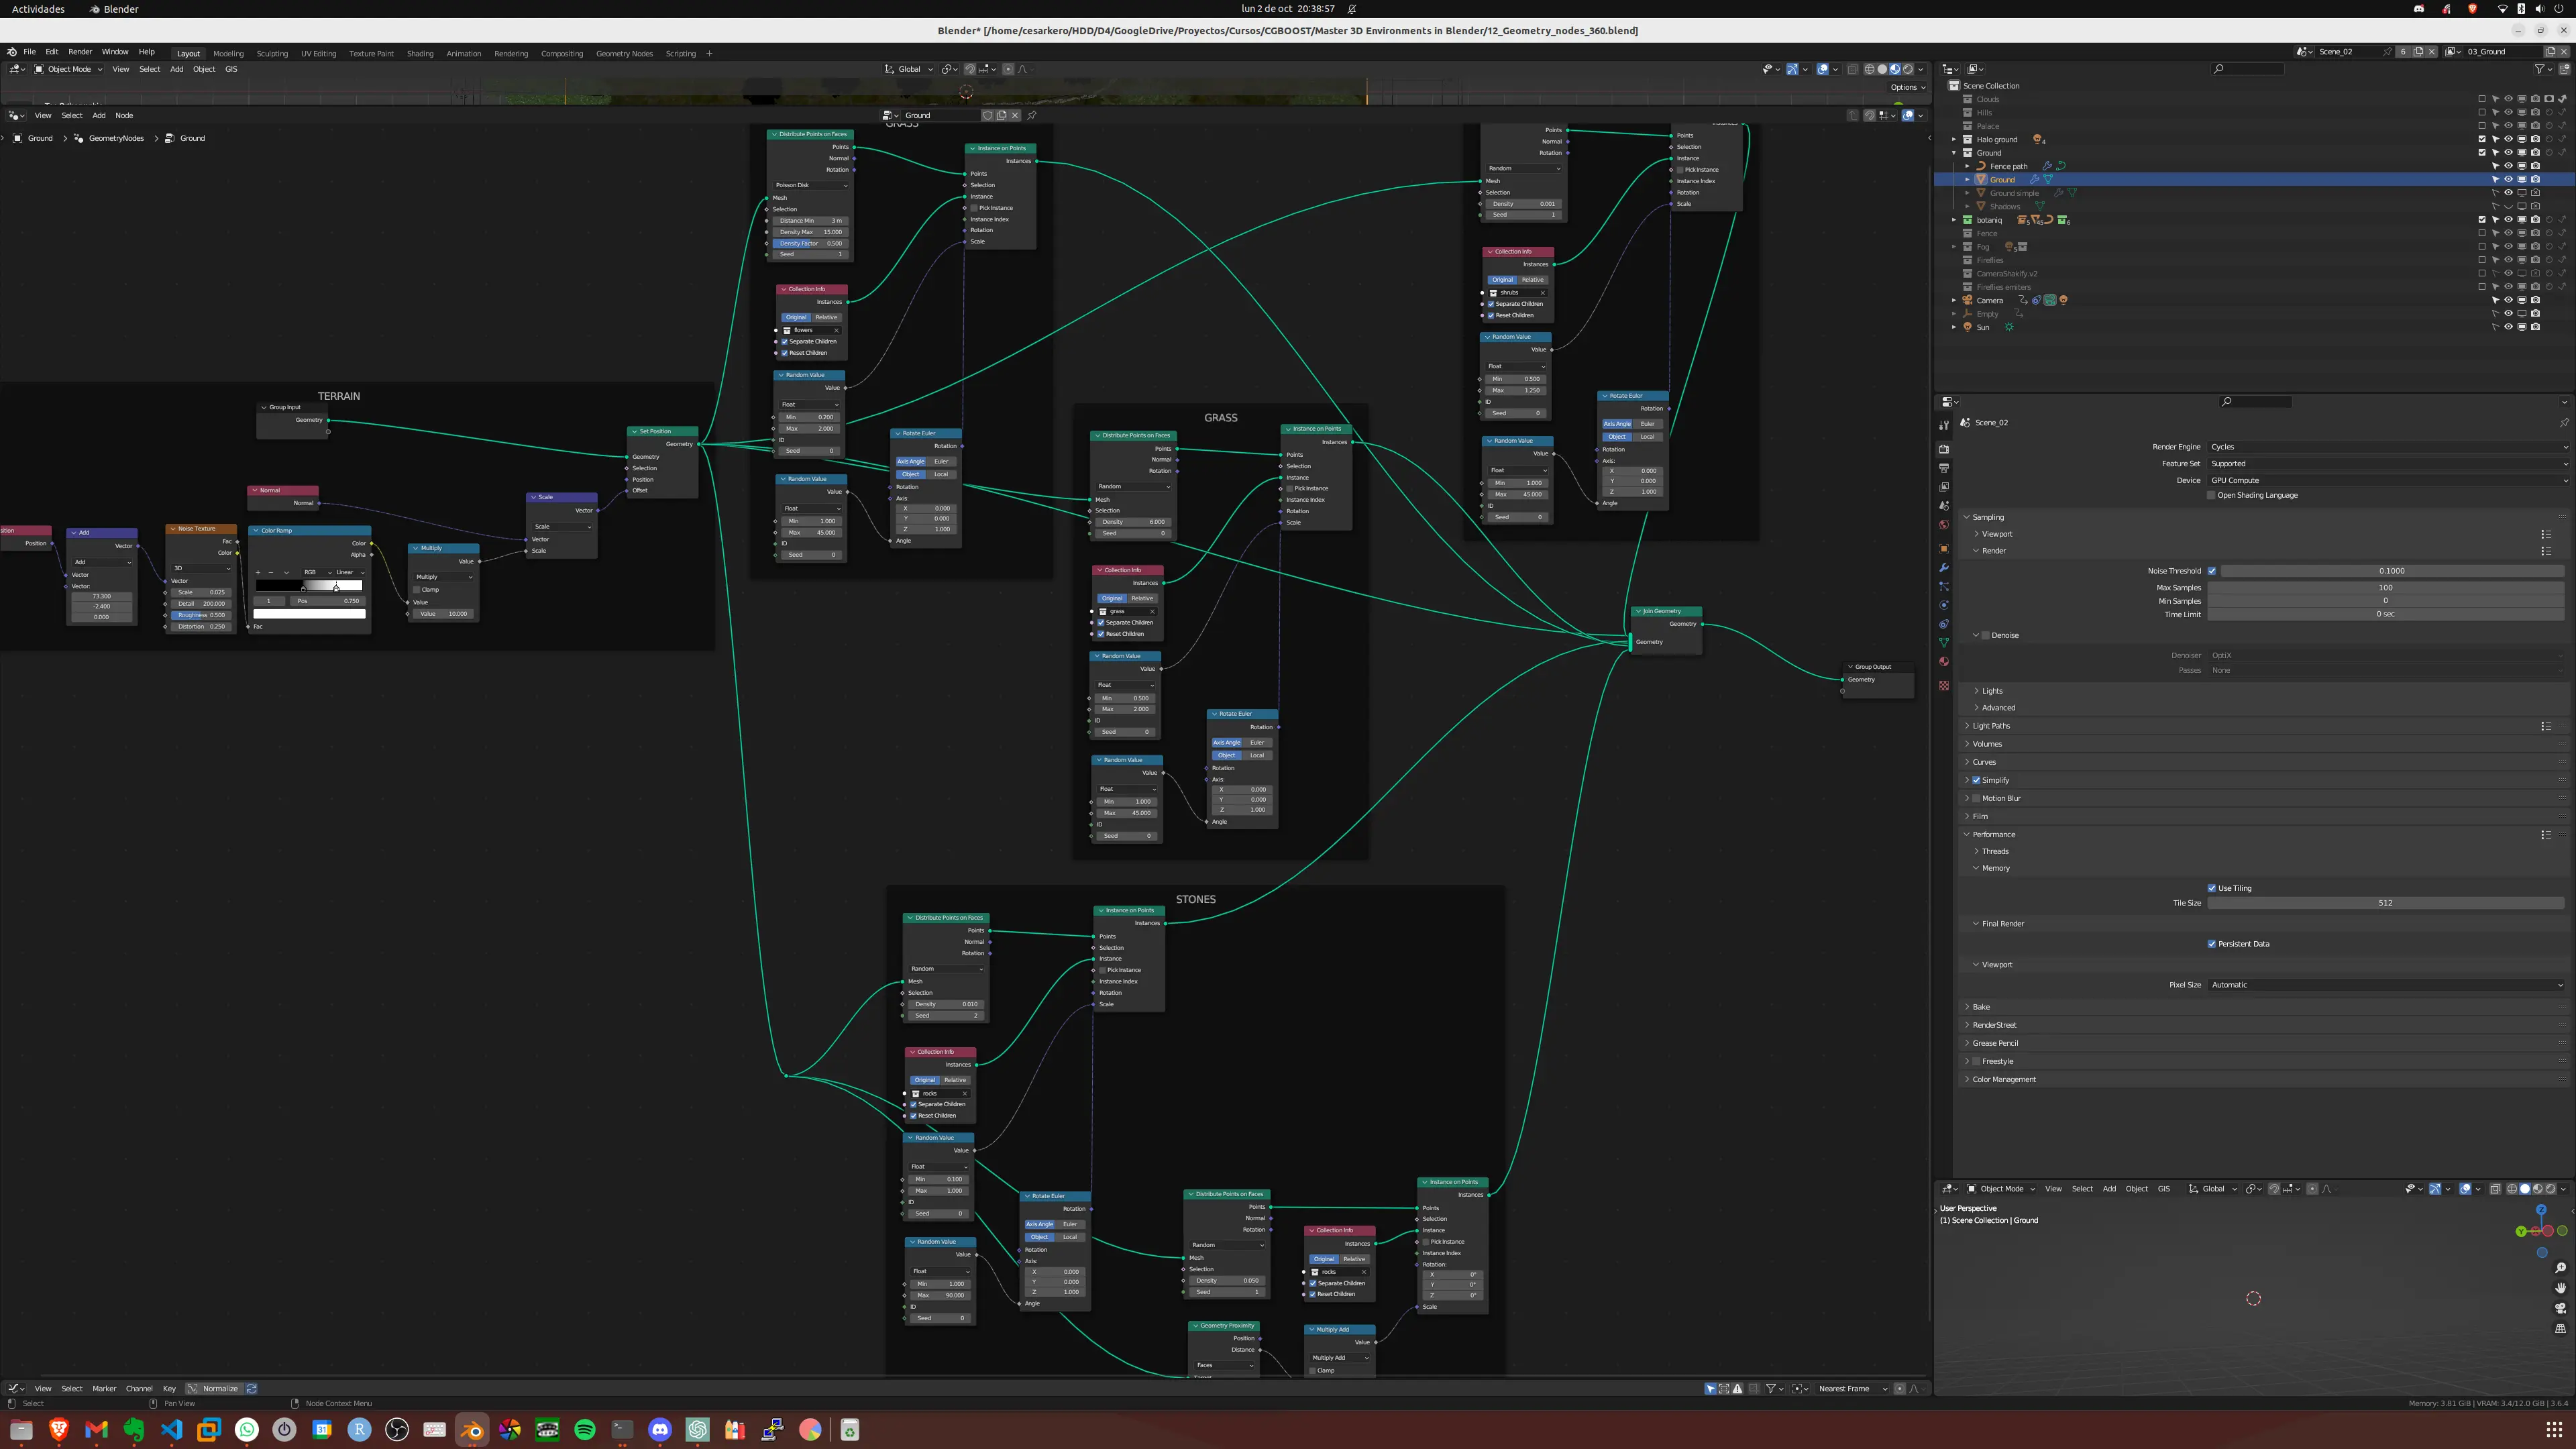The width and height of the screenshot is (2576, 1449).
Task: Open the Output properties tab icon
Action: click(1944, 468)
